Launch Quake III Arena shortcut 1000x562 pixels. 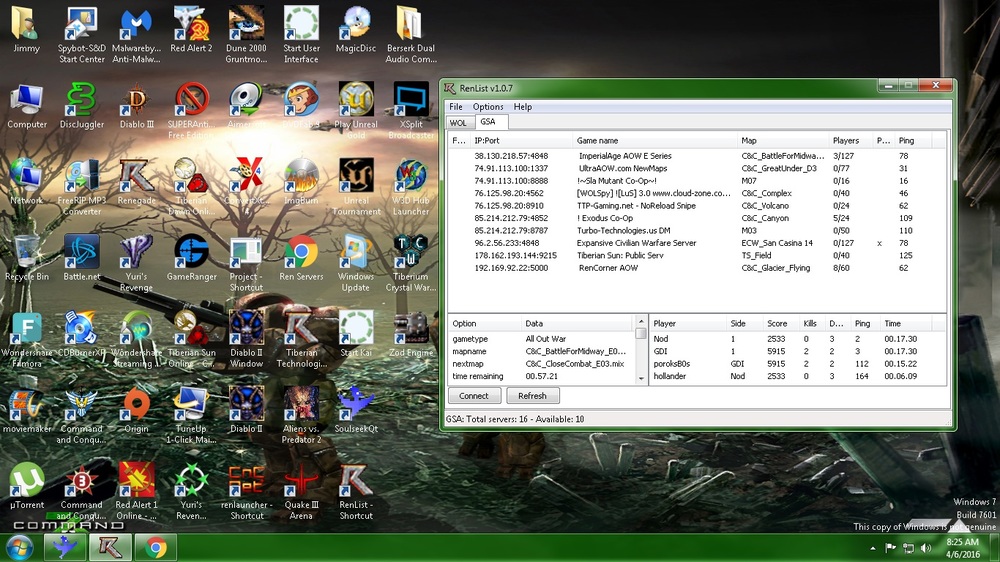tap(301, 492)
